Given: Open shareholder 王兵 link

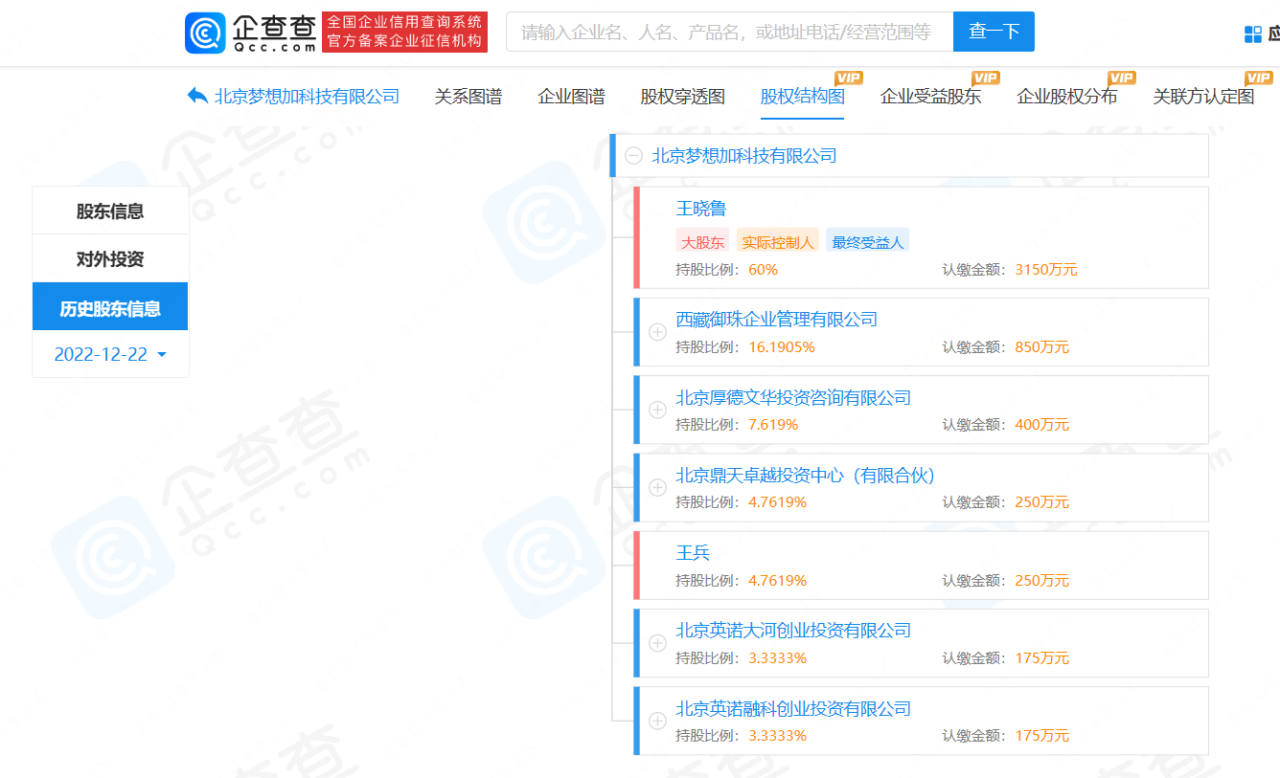Looking at the screenshot, I should click(x=693, y=553).
